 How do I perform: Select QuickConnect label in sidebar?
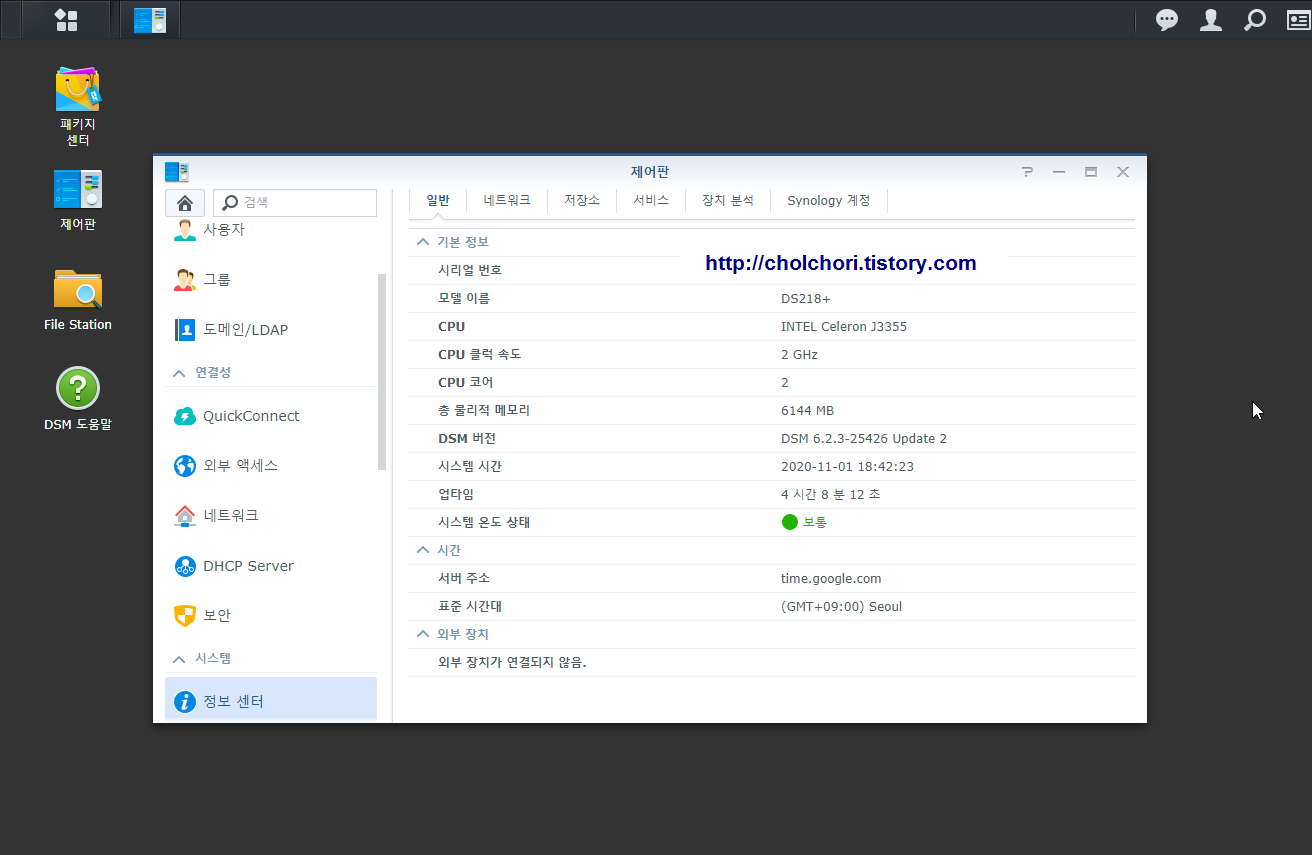coord(252,416)
